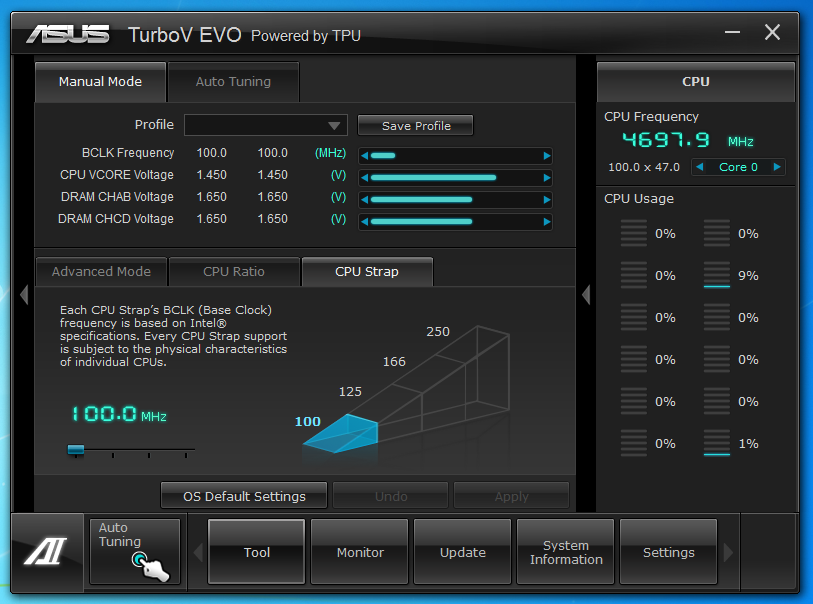Select previous core with left arrow
This screenshot has width=813, height=604.
tap(699, 167)
